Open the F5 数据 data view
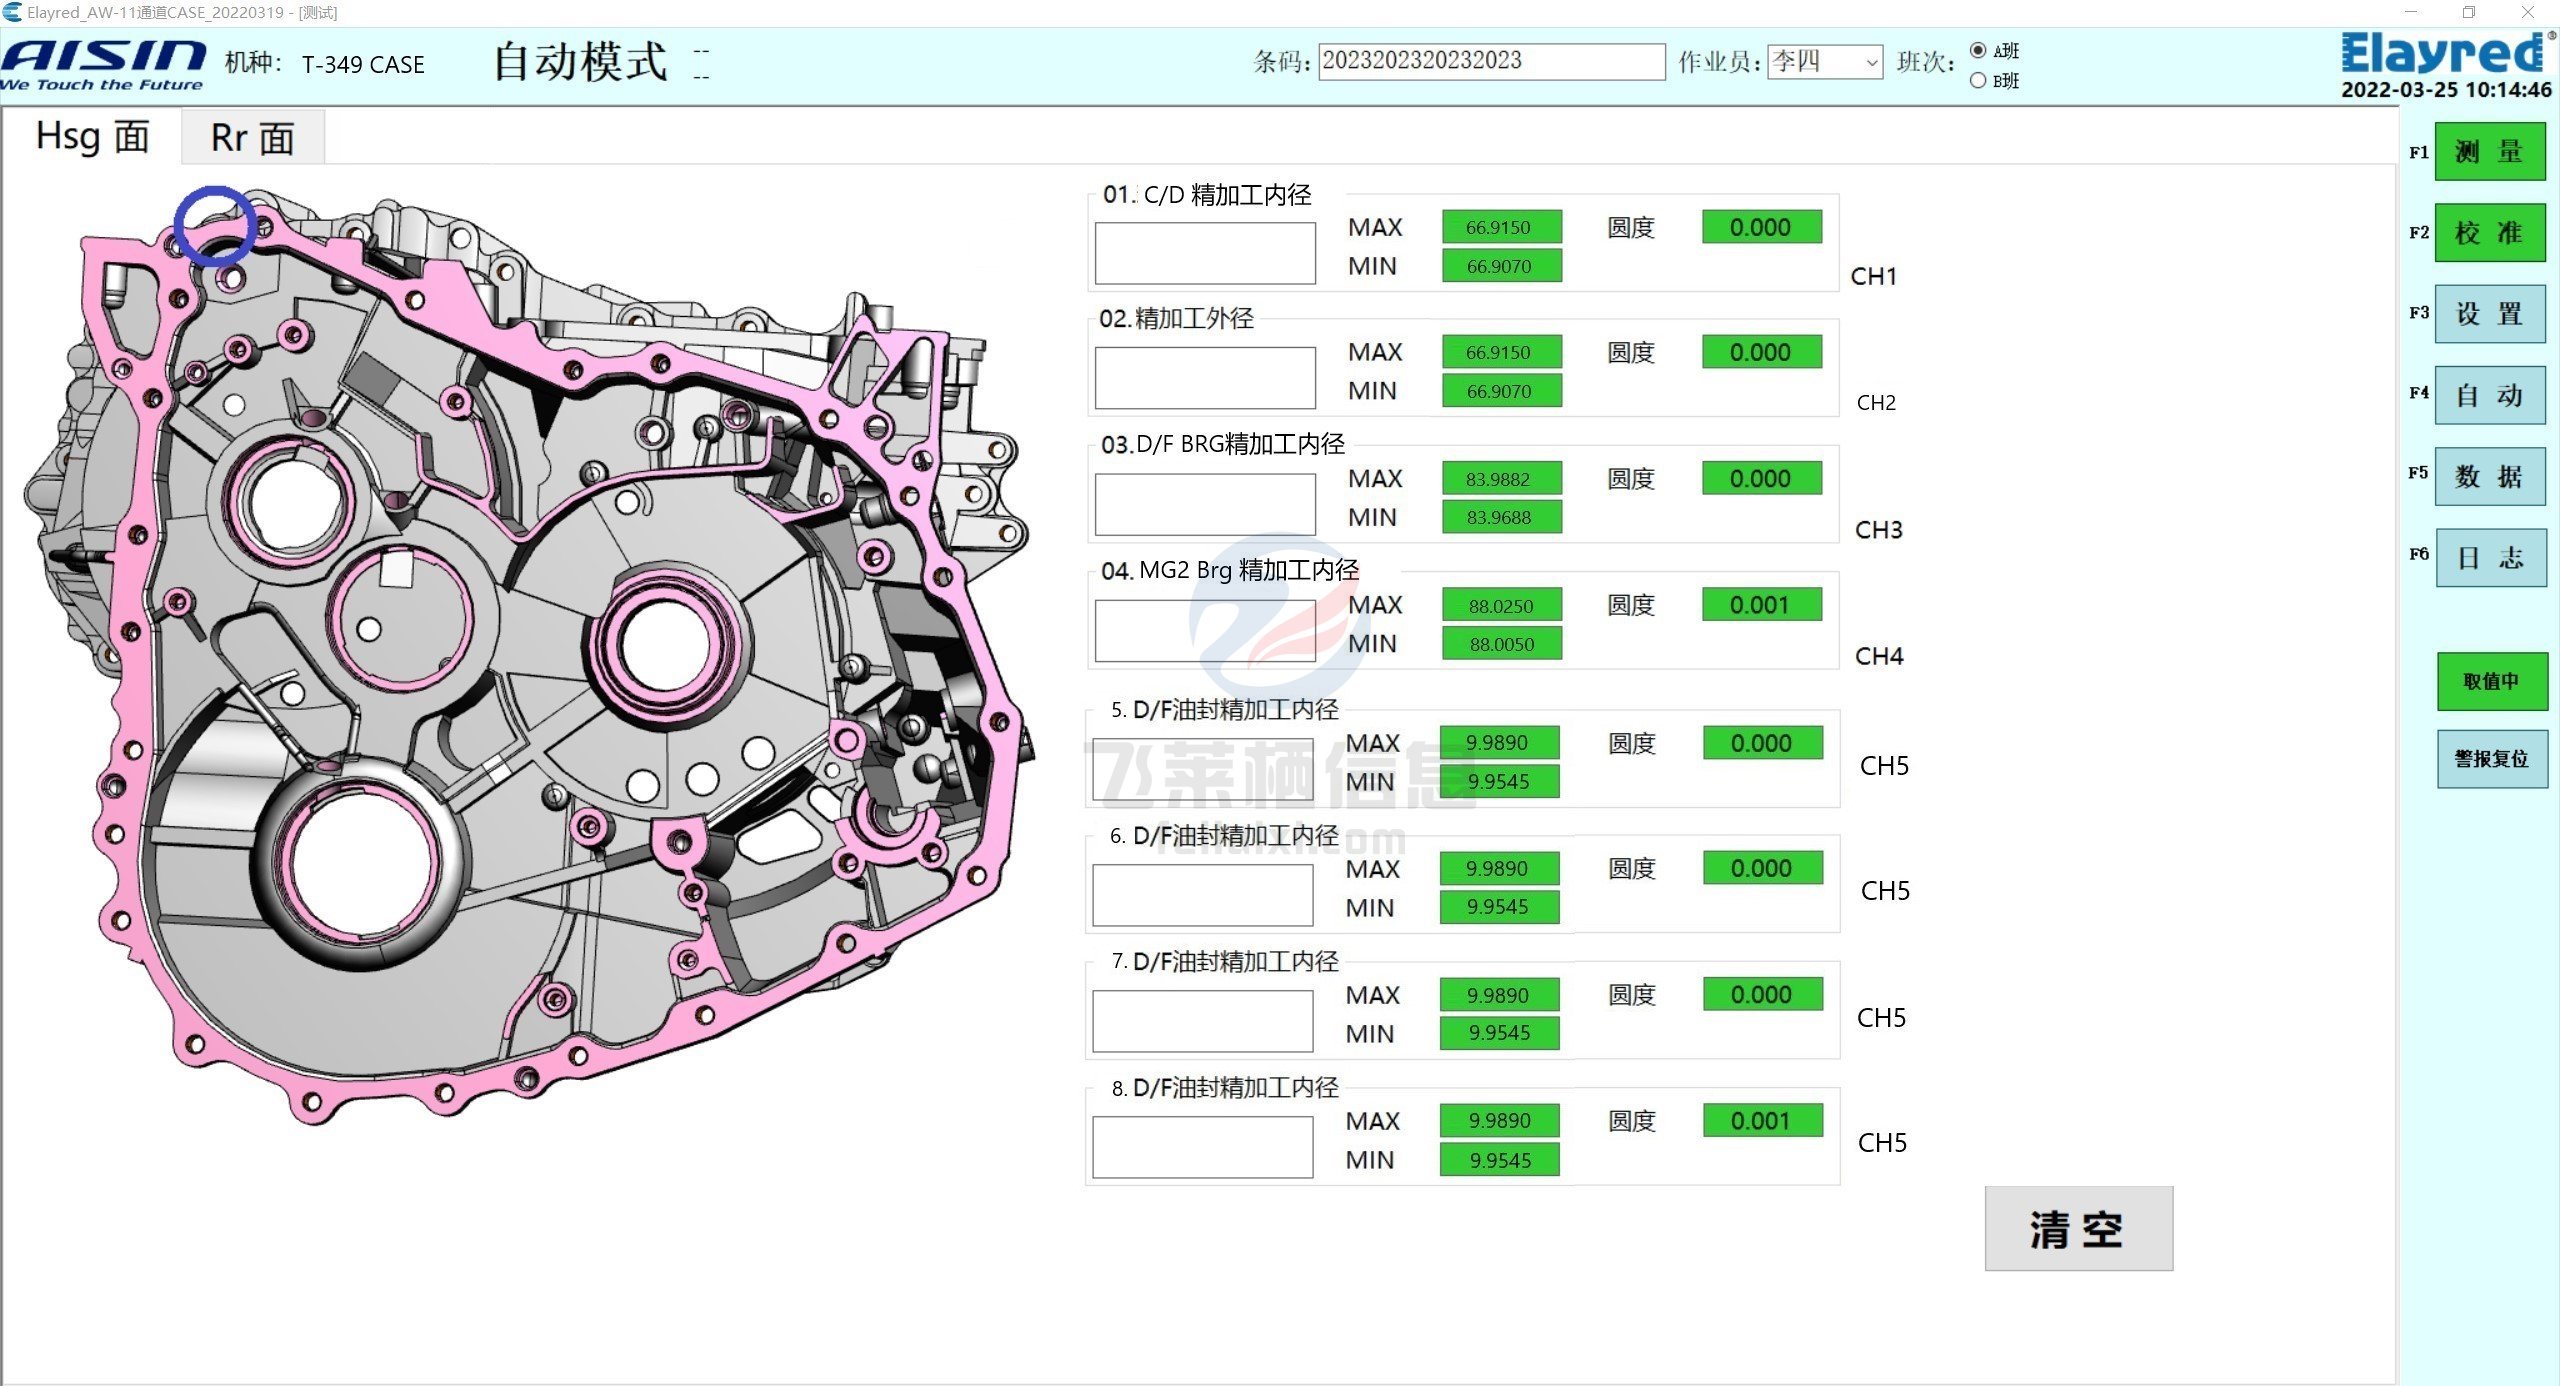 2489,476
